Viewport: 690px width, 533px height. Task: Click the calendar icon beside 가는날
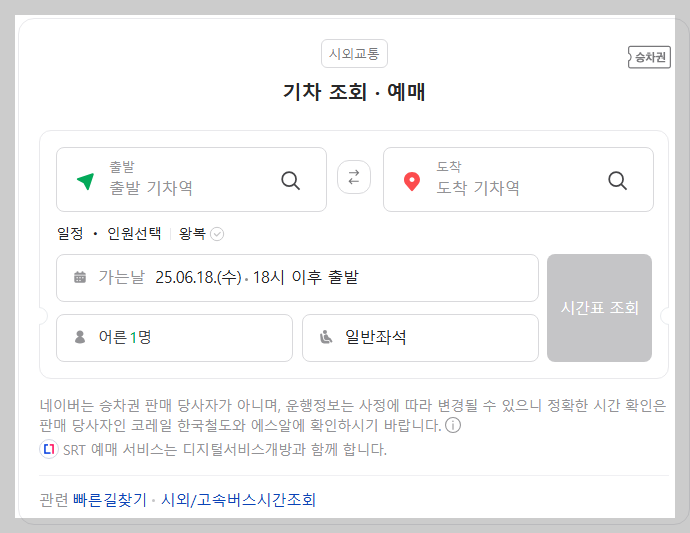80,277
